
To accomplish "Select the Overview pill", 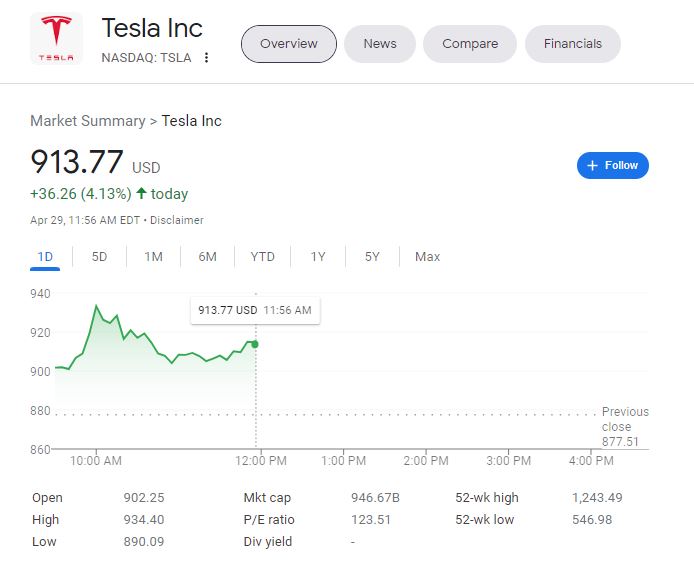I will coord(289,44).
